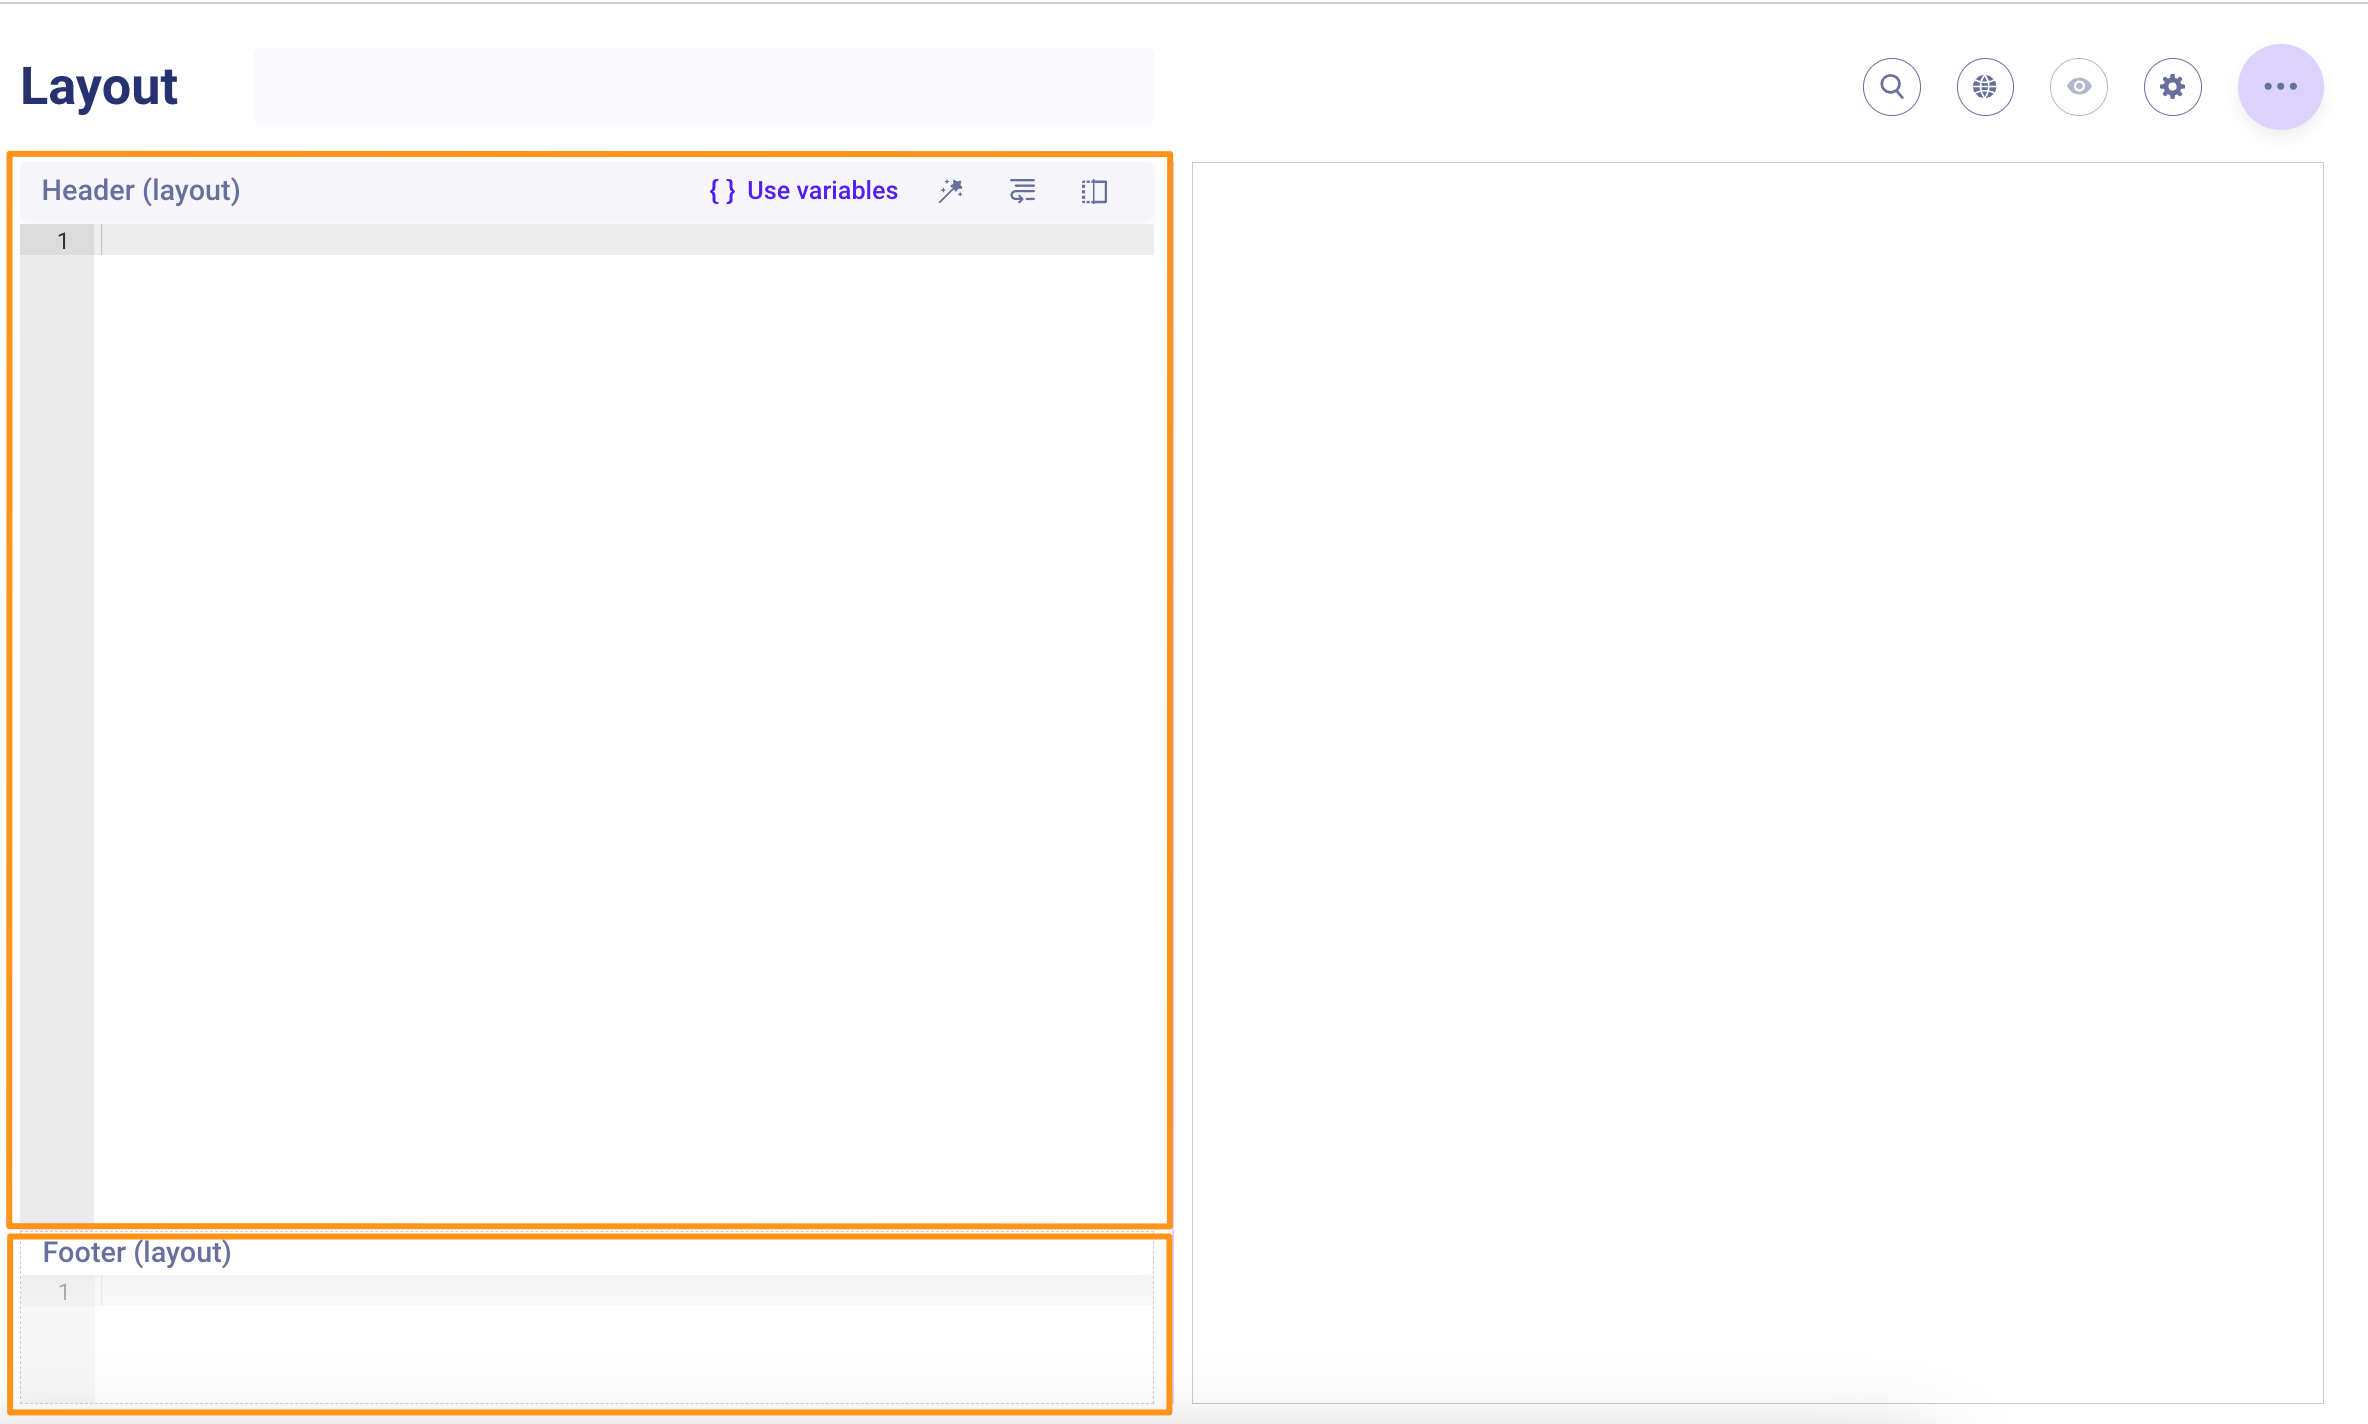Open settings with the gear icon
Viewport: 2368px width, 1424px height.
(2172, 87)
